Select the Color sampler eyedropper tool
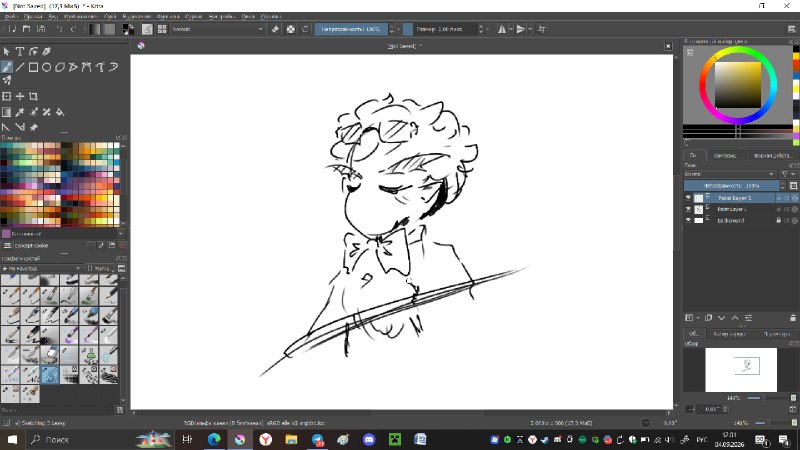 pyautogui.click(x=20, y=112)
